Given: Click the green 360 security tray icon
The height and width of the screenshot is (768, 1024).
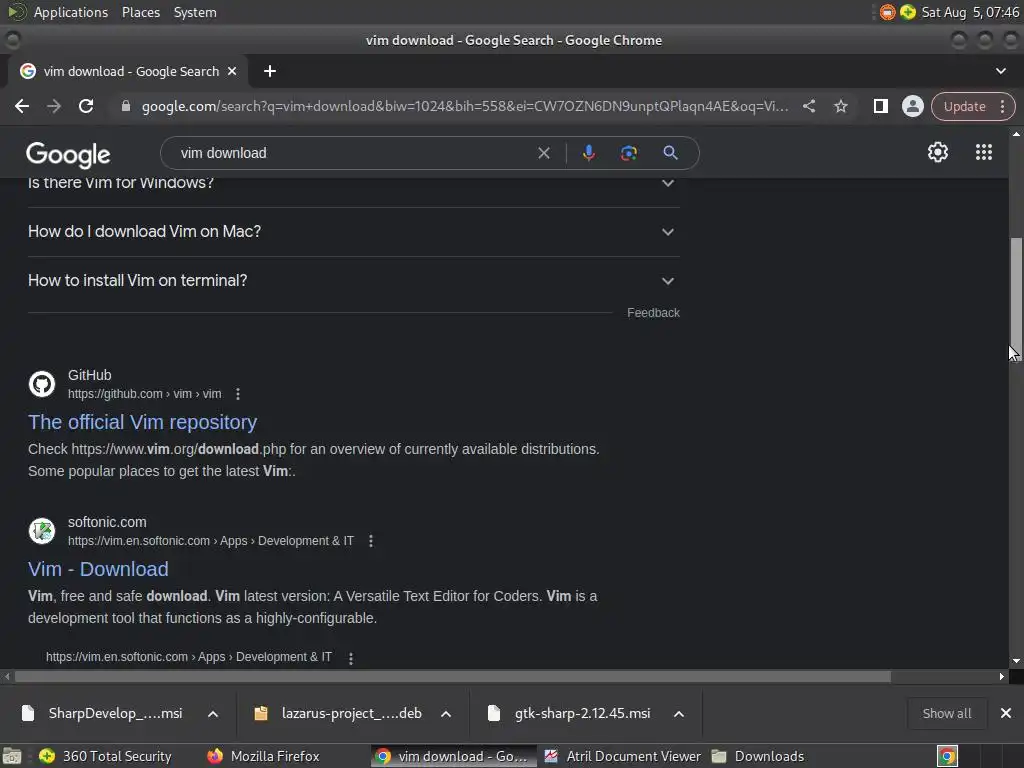Looking at the screenshot, I should (907, 12).
